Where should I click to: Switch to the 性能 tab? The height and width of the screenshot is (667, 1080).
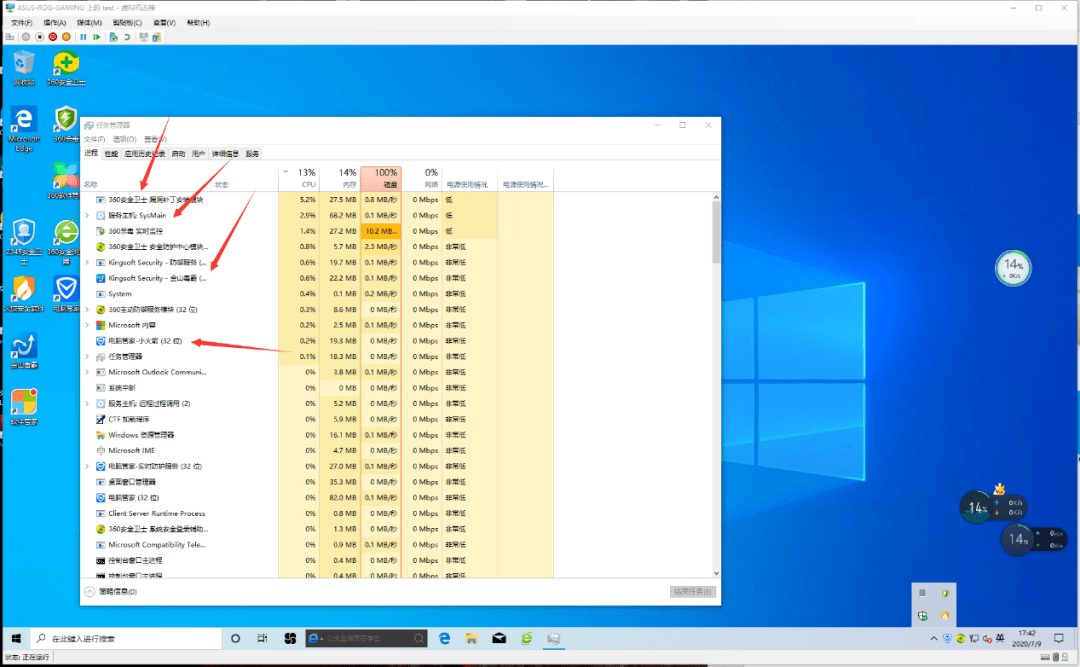coord(112,154)
